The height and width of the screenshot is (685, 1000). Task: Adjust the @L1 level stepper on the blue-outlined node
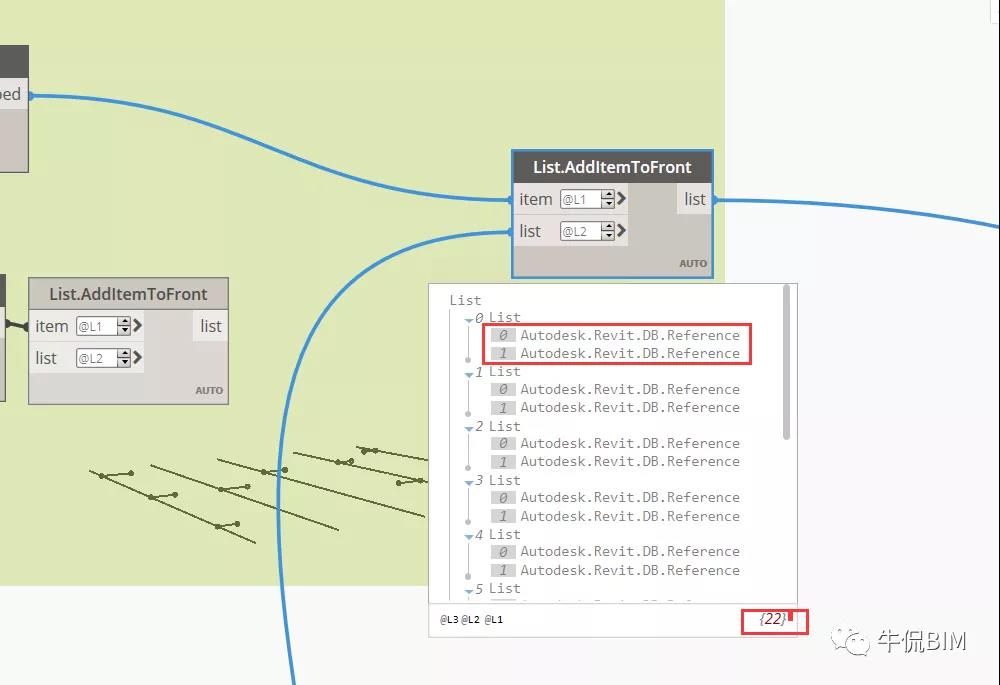click(x=608, y=199)
